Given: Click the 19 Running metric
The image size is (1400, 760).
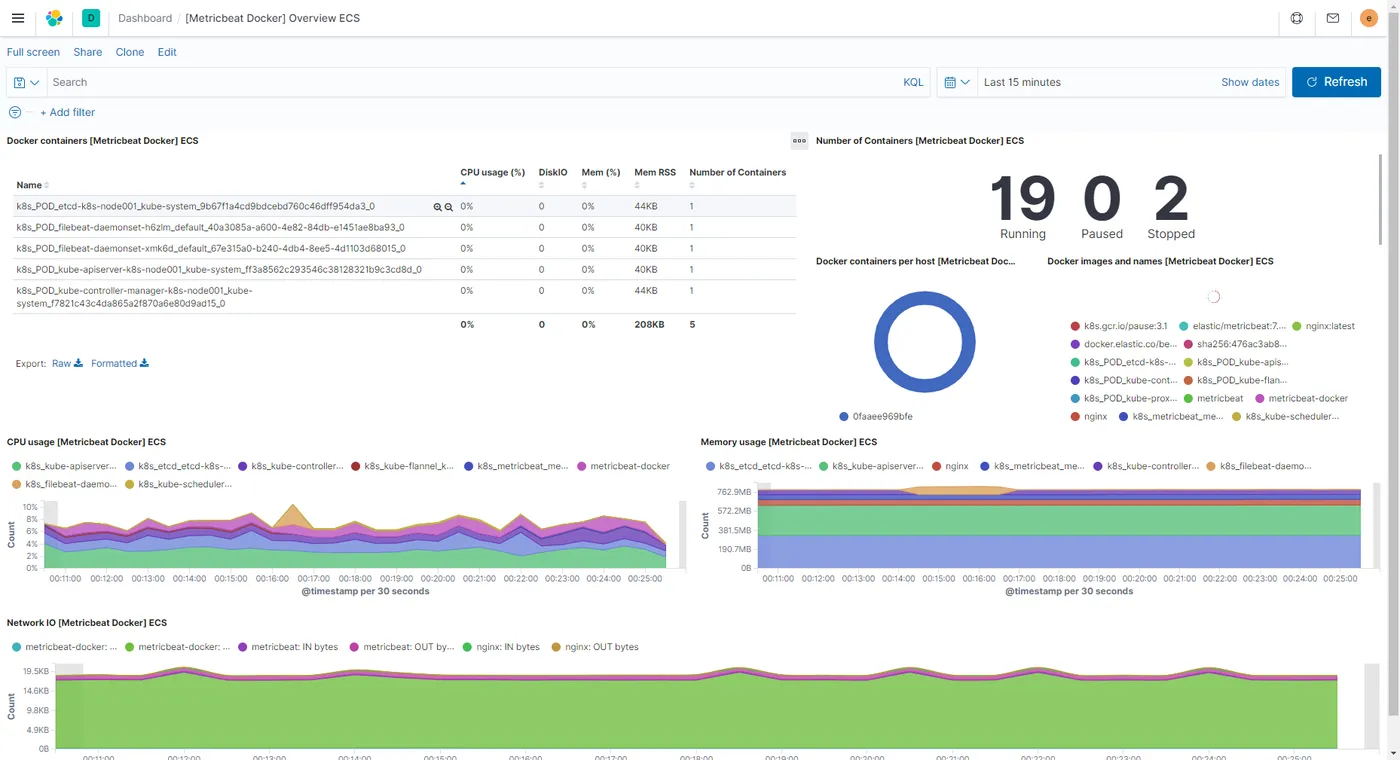Looking at the screenshot, I should 1022,208.
